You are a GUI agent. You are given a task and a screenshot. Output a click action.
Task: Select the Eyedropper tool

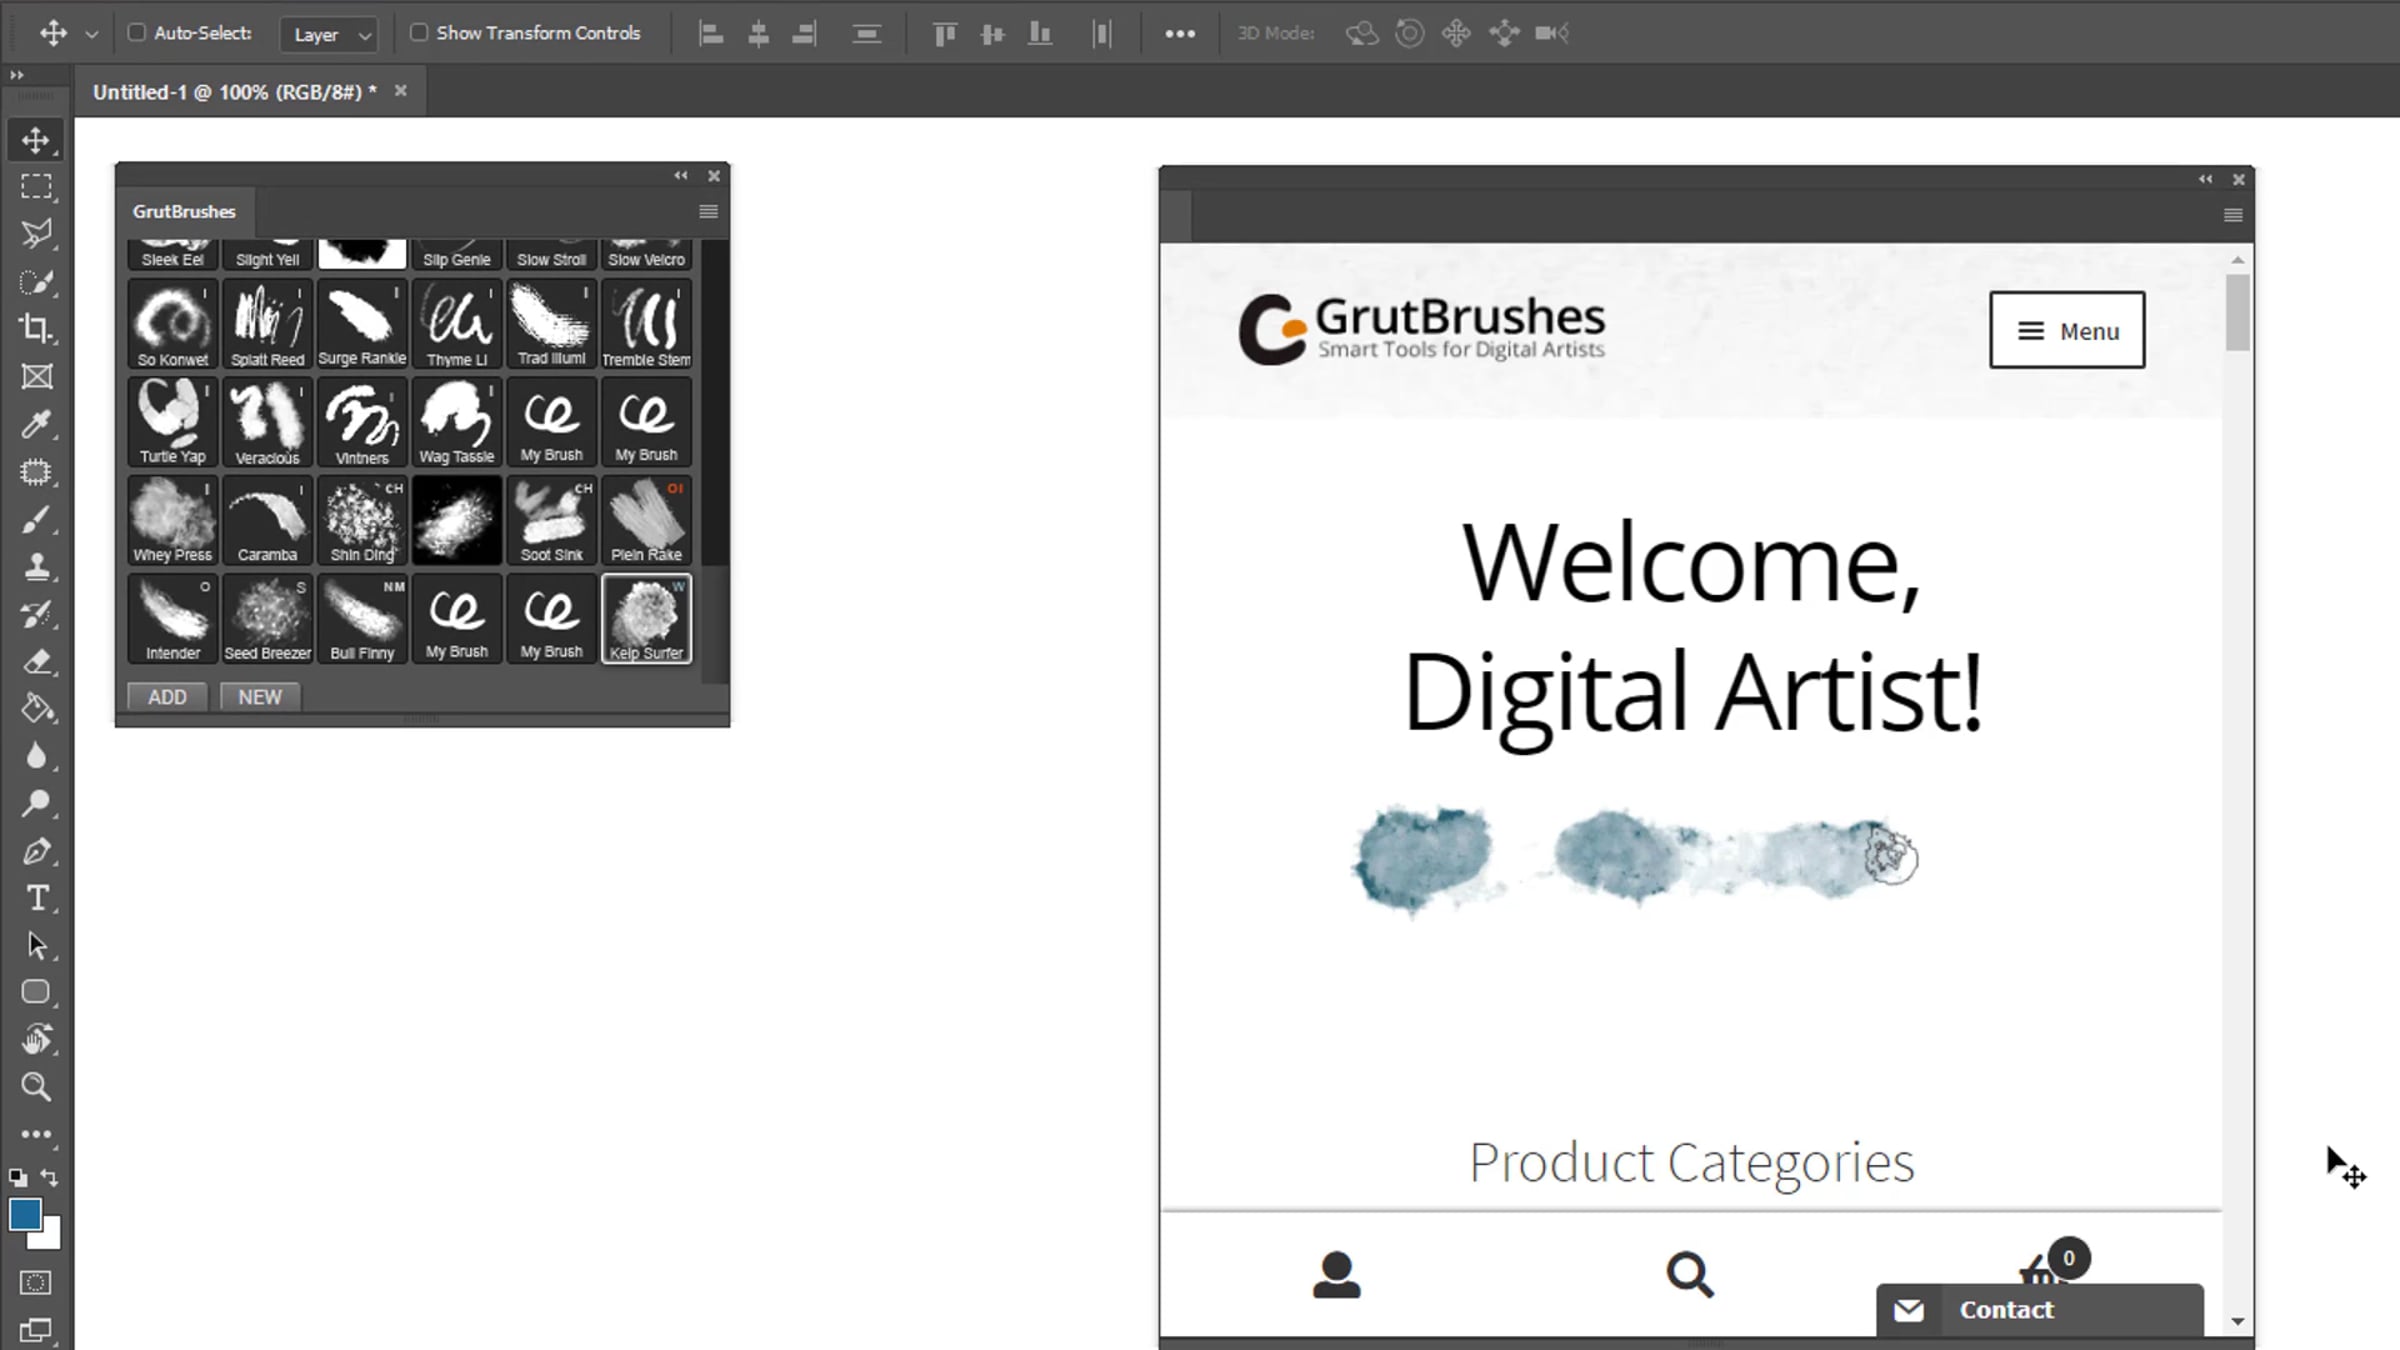click(x=36, y=424)
